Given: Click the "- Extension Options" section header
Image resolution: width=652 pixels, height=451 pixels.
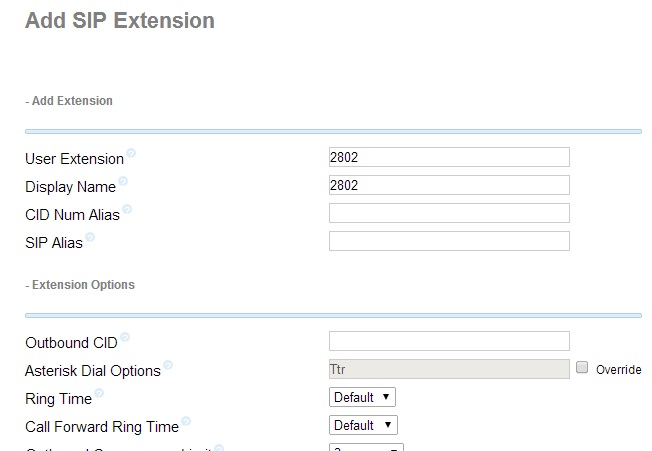Looking at the screenshot, I should pos(80,285).
